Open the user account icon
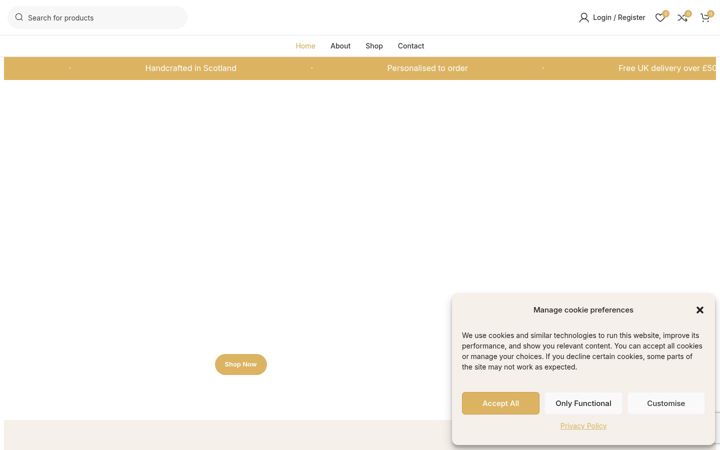 (584, 17)
